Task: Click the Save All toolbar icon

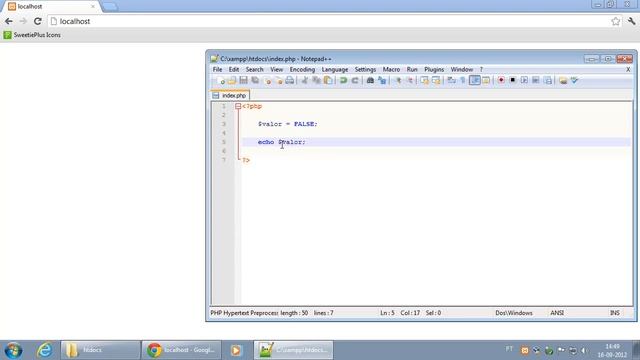Action: (x=255, y=80)
